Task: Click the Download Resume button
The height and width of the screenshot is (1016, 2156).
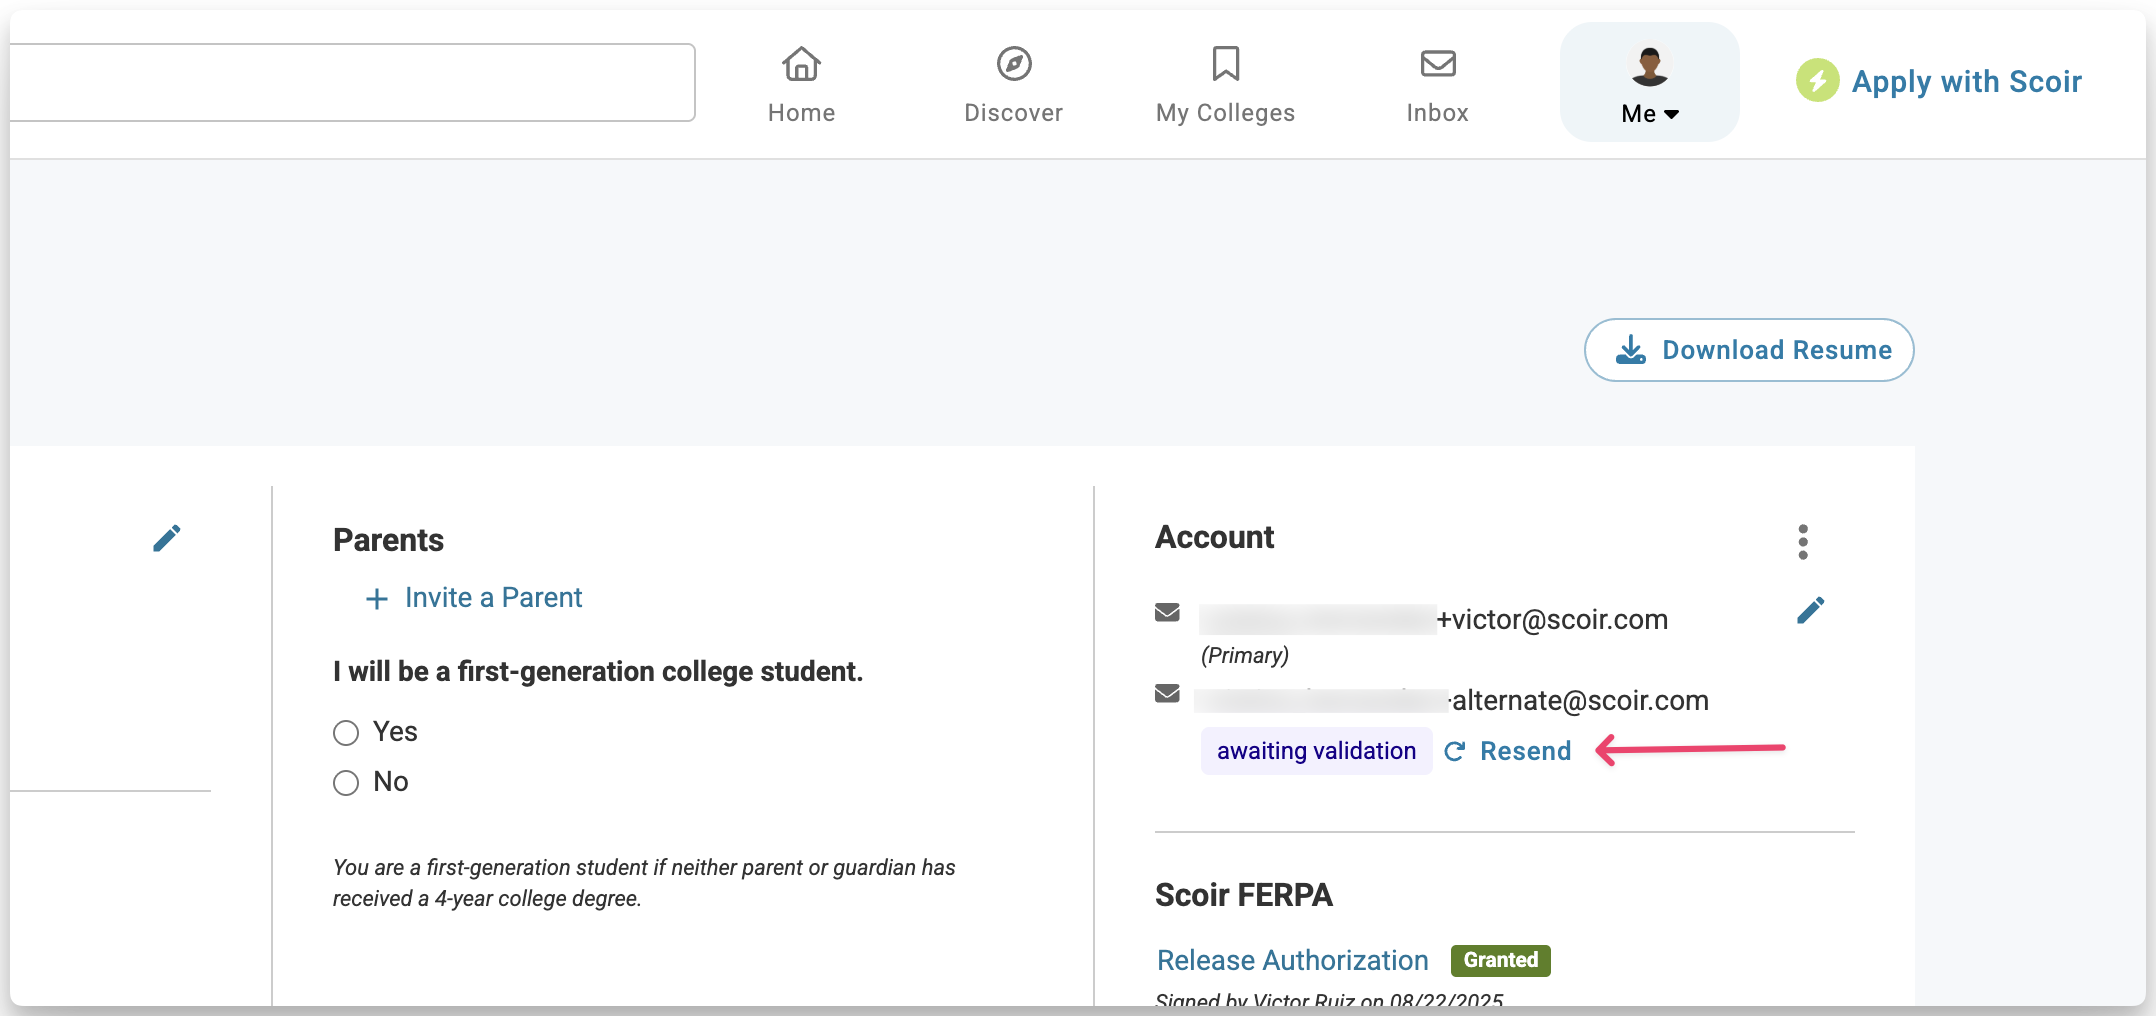Action: (x=1749, y=350)
